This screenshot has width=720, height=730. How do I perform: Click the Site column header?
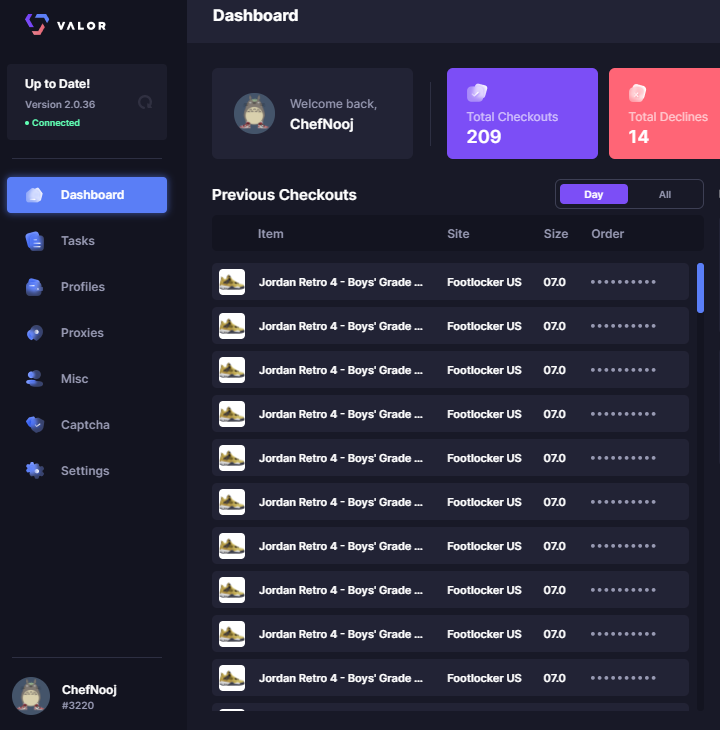tap(458, 234)
